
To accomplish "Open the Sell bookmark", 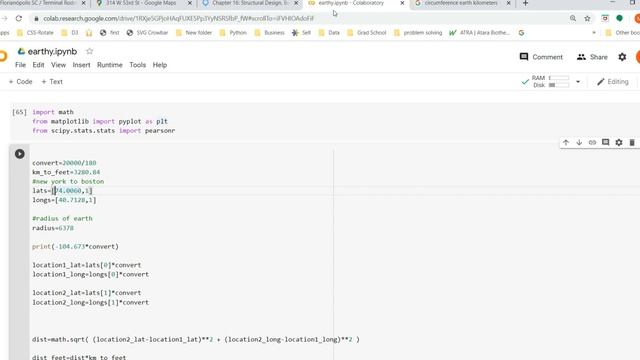I will (301, 33).
